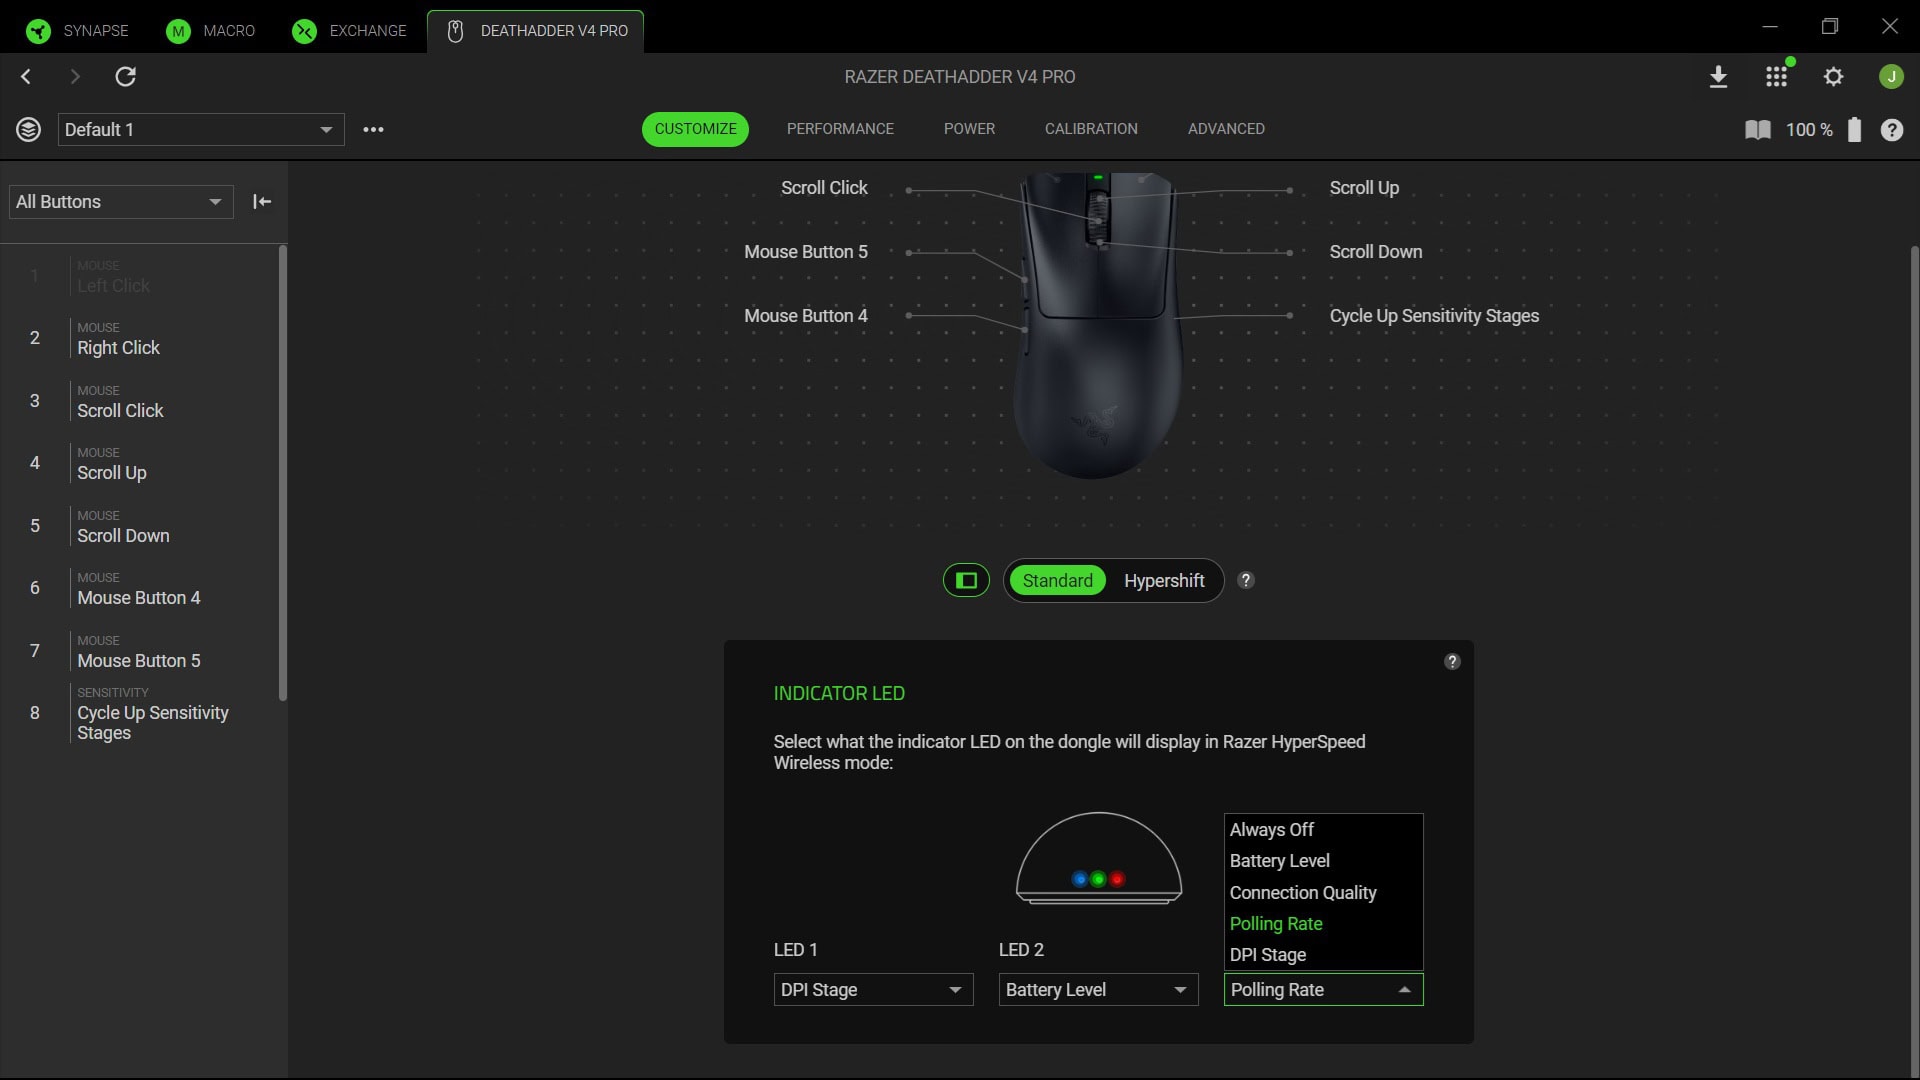Choose Battery Level in open list
Screen dimensions: 1920x1080
pyautogui.click(x=1323, y=861)
